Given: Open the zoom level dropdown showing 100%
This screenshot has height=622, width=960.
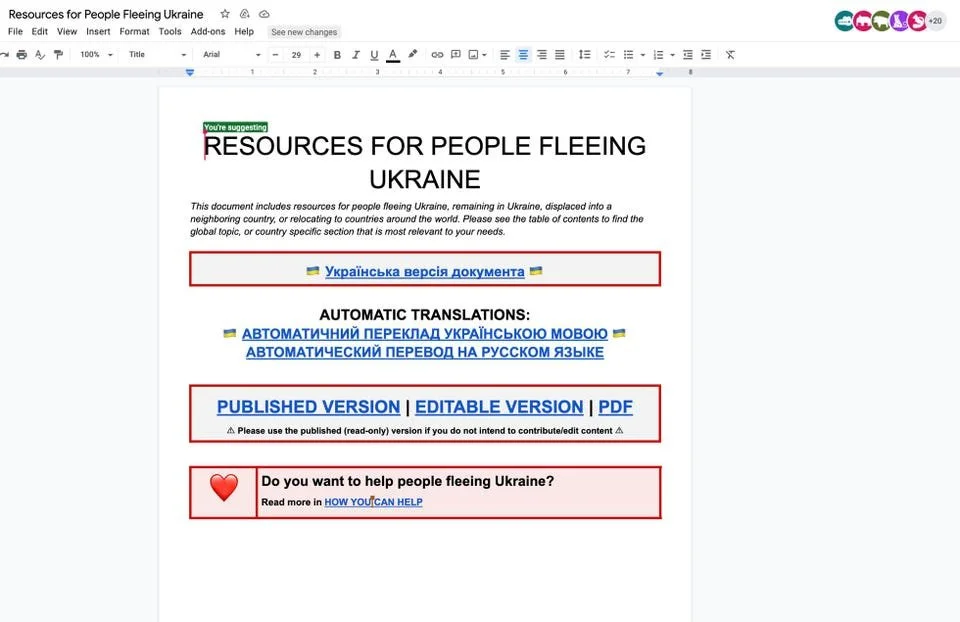Looking at the screenshot, I should coord(97,54).
